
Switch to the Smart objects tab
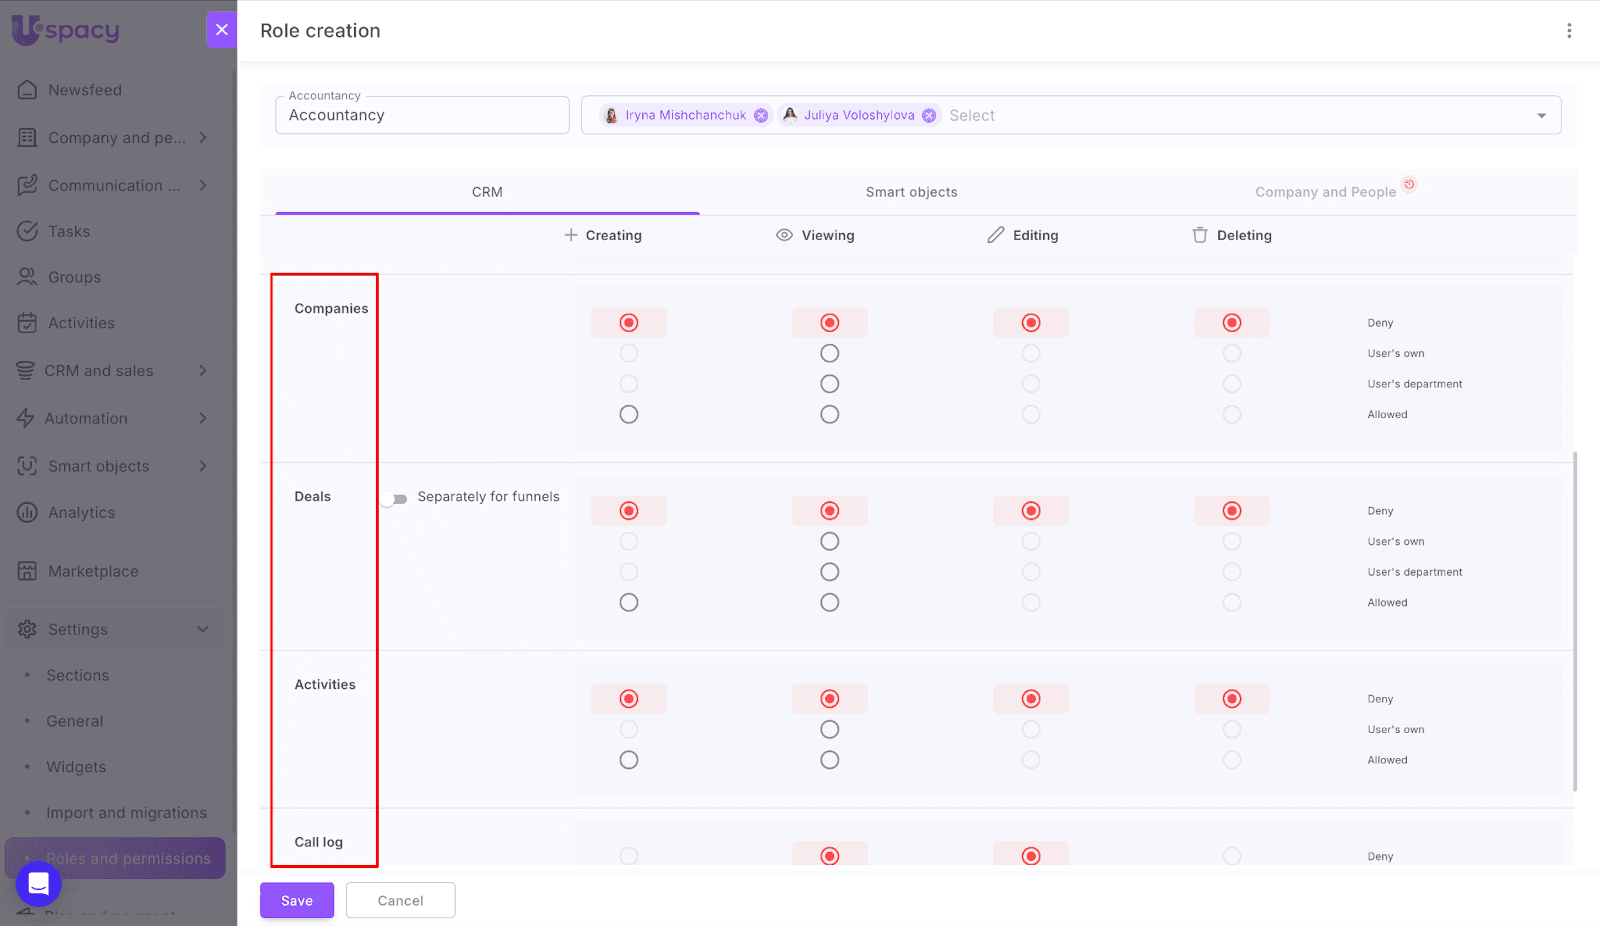(911, 192)
